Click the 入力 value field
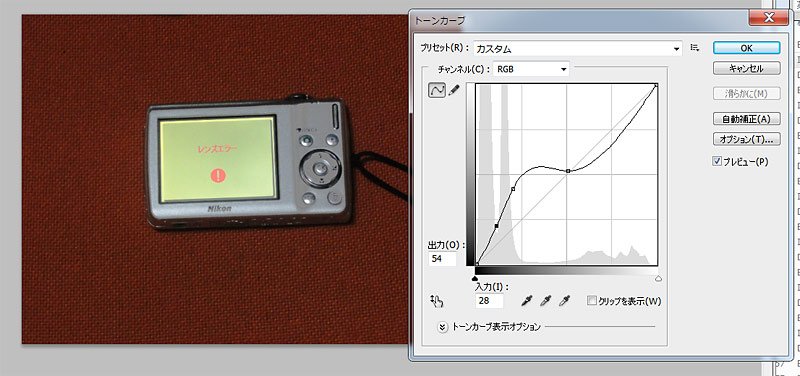This screenshot has width=800, height=376. pos(489,301)
